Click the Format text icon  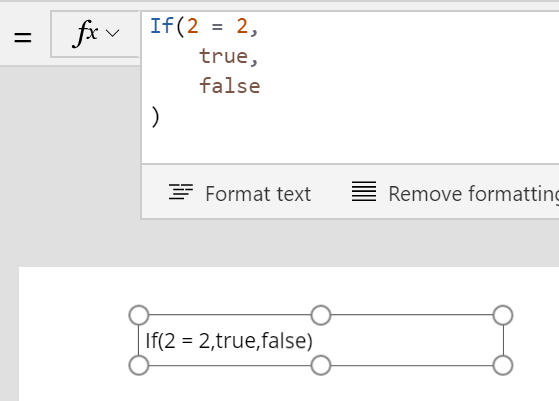[181, 192]
